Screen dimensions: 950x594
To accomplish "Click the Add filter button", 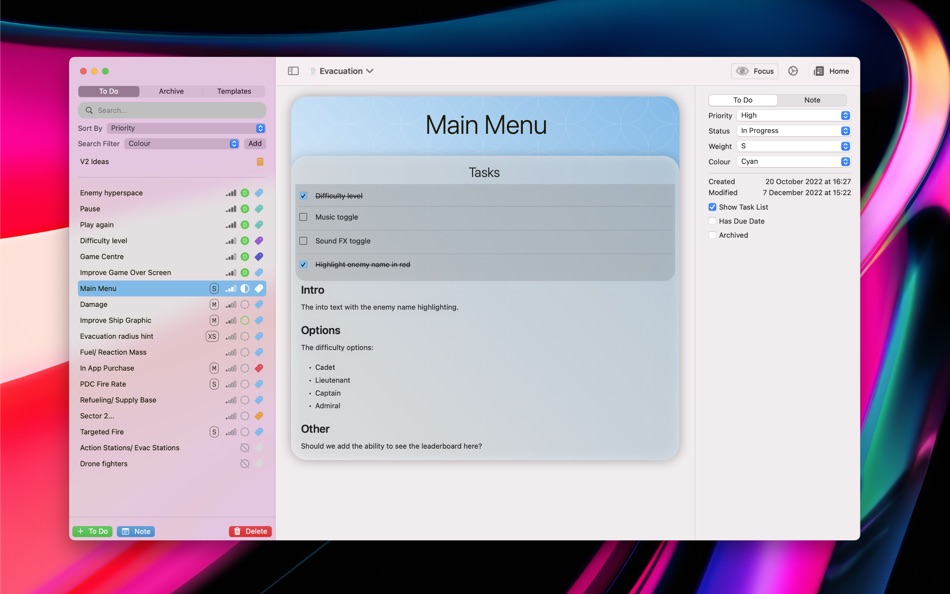I will (x=255, y=144).
